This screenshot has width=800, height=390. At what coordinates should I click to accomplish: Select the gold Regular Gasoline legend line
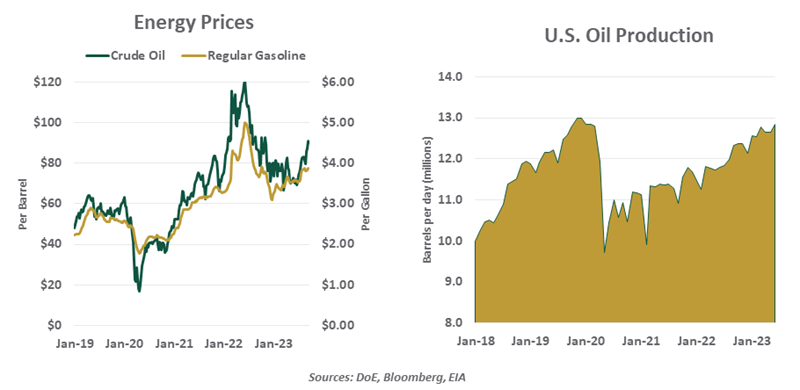point(192,56)
